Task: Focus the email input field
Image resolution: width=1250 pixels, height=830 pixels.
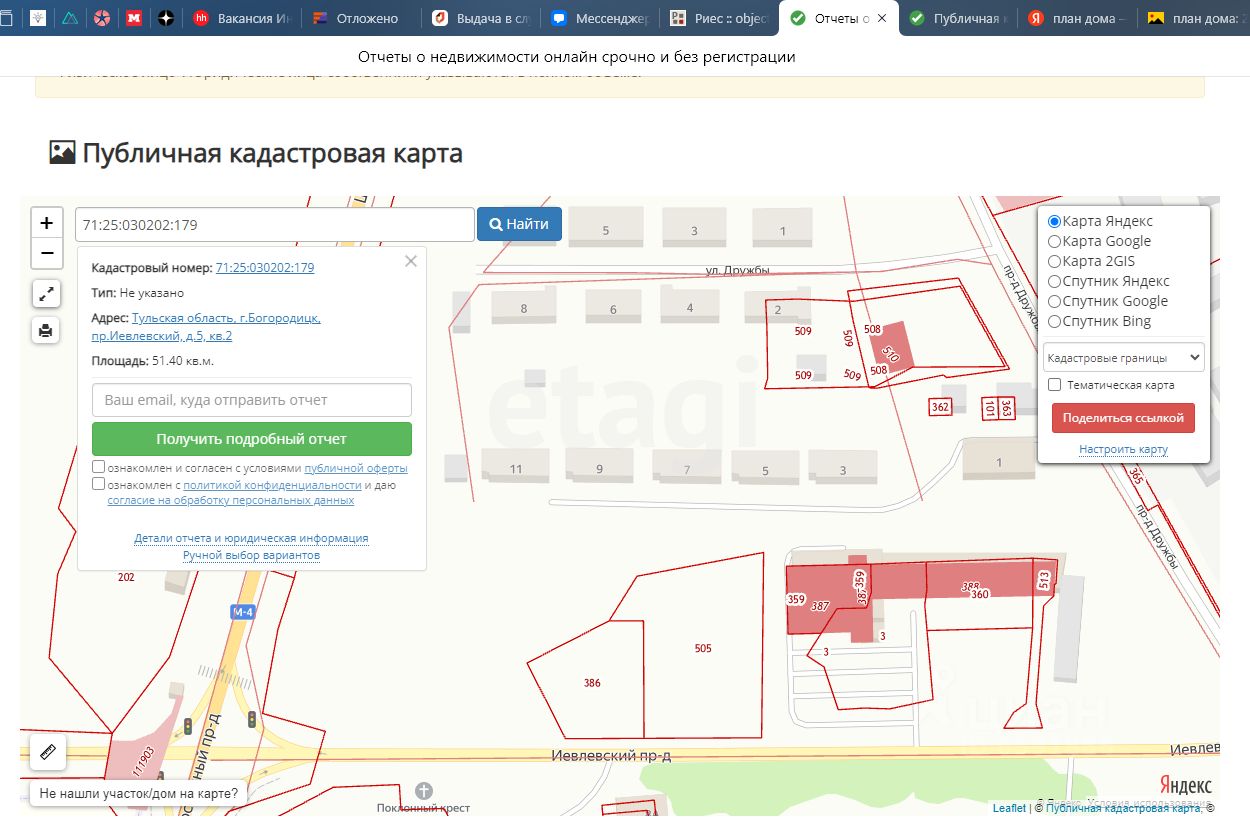Action: click(252, 400)
